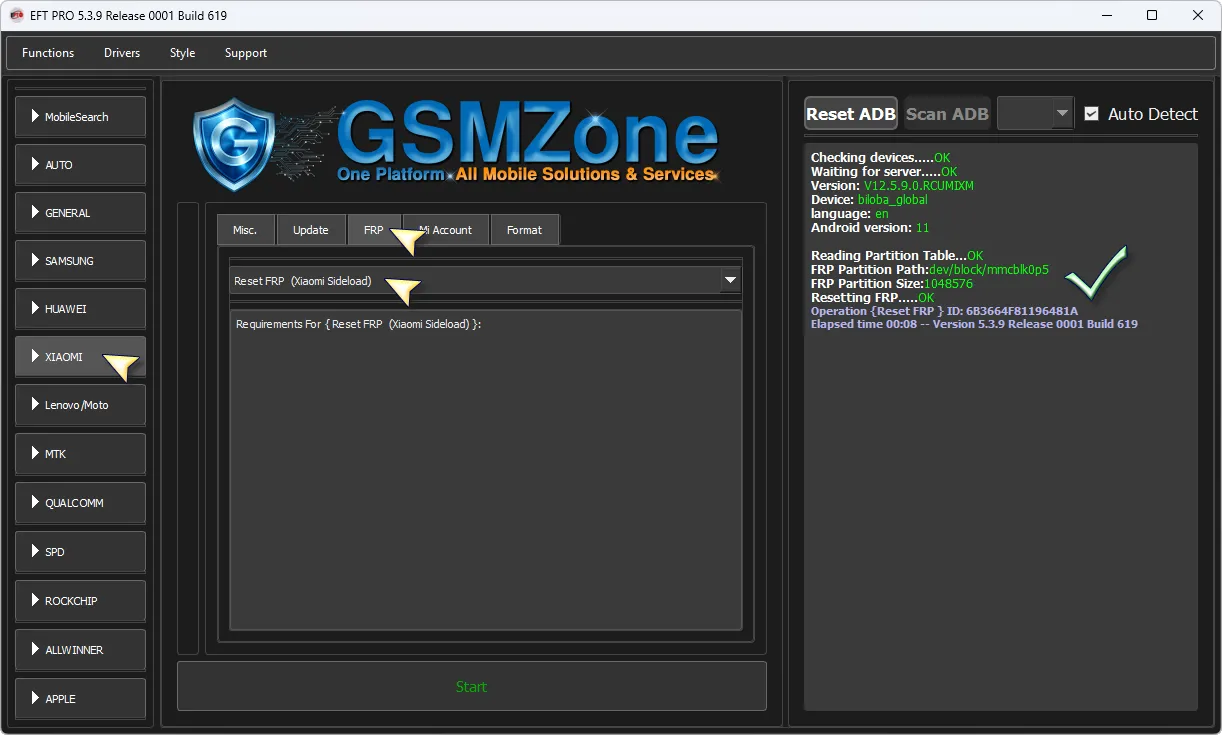Switch to the Format tab

coord(524,230)
